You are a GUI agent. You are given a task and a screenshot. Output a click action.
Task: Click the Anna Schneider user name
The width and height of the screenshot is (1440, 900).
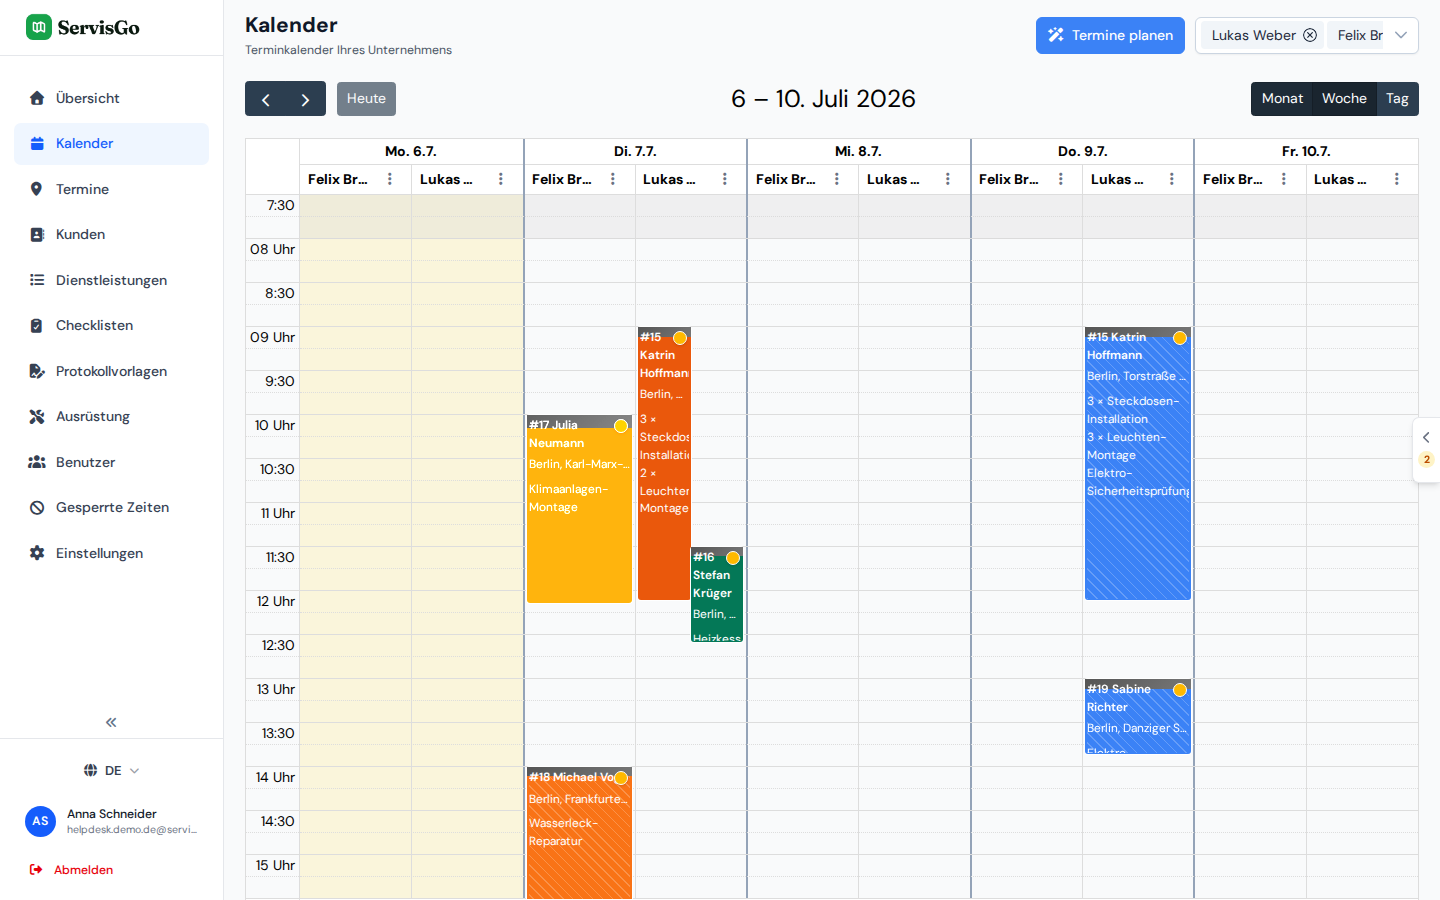(x=112, y=814)
